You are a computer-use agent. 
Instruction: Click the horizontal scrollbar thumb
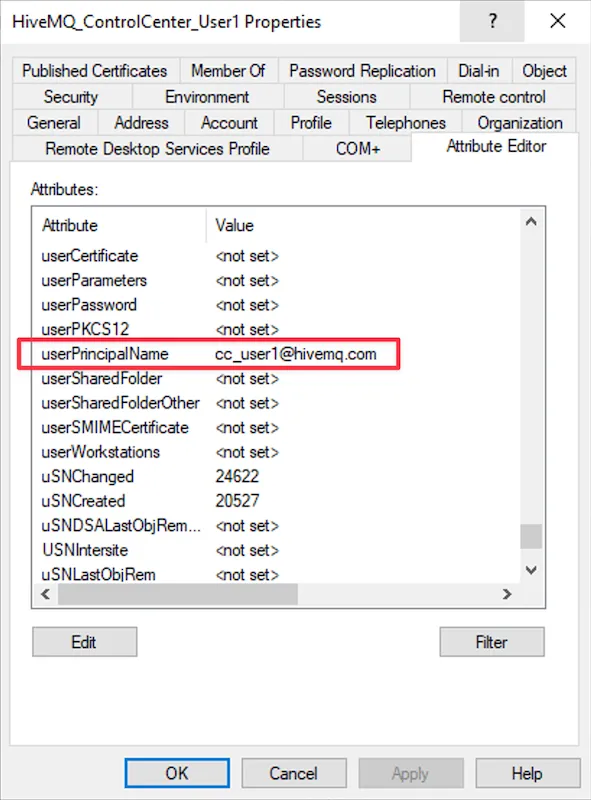178,594
